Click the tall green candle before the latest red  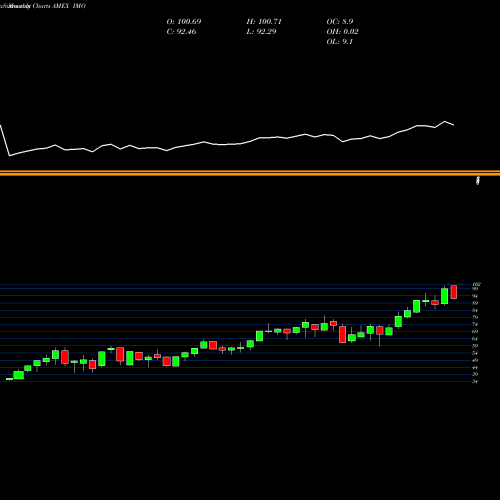(444, 296)
